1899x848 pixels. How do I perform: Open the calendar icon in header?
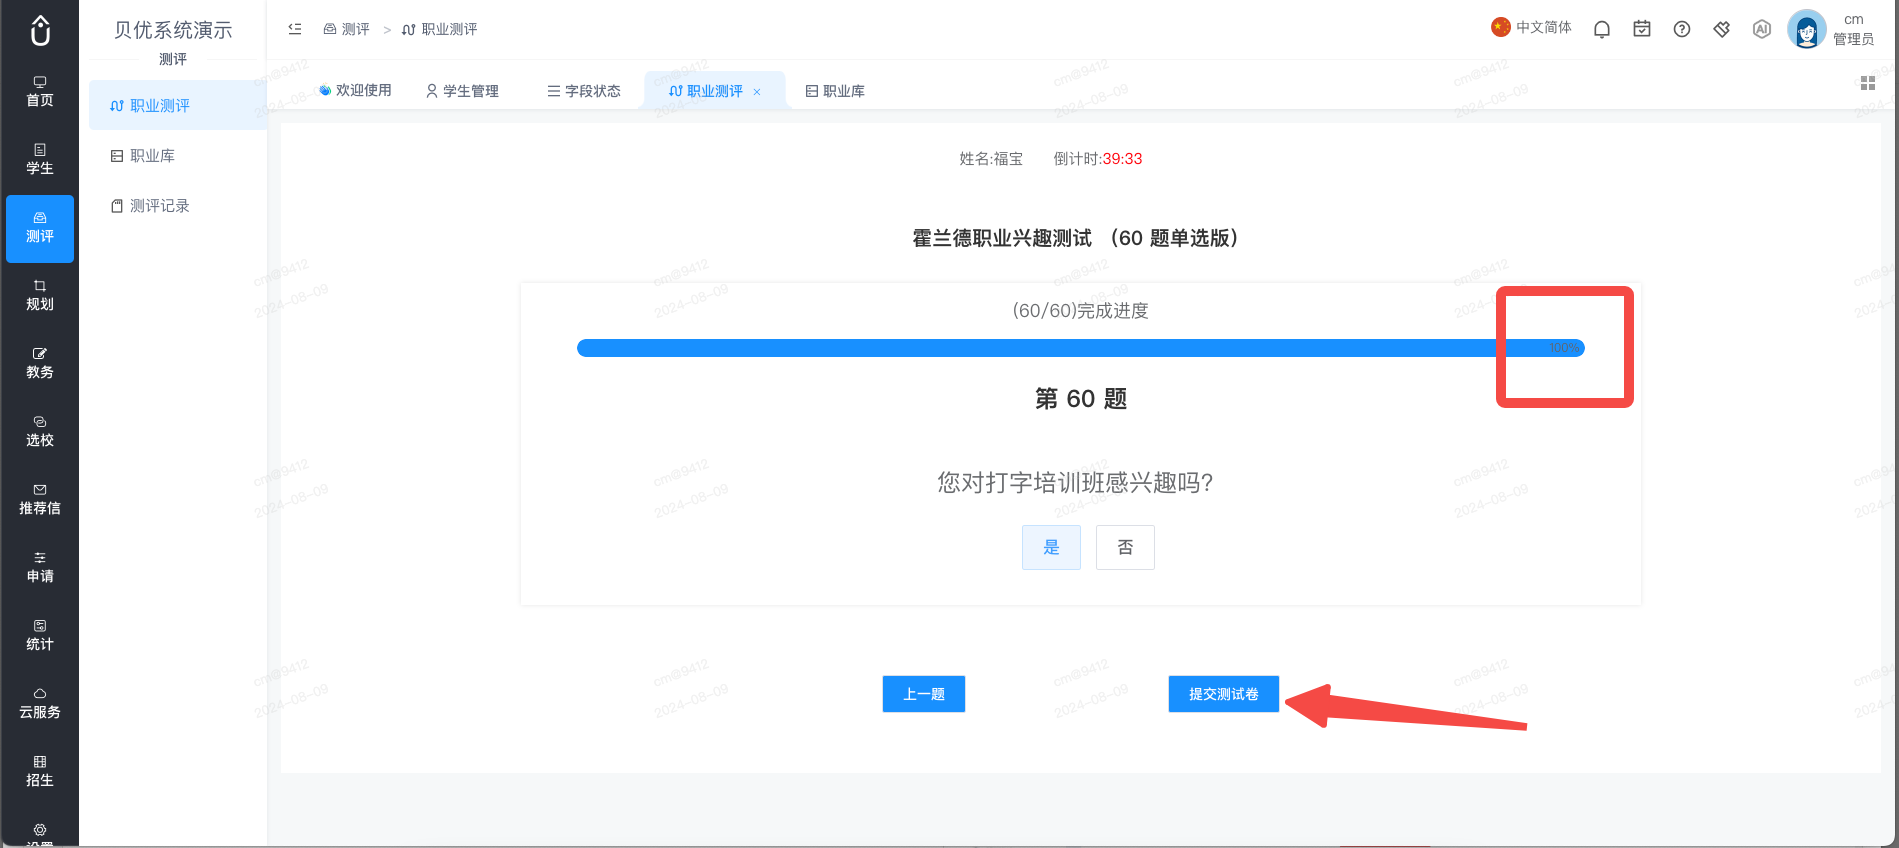click(x=1642, y=29)
